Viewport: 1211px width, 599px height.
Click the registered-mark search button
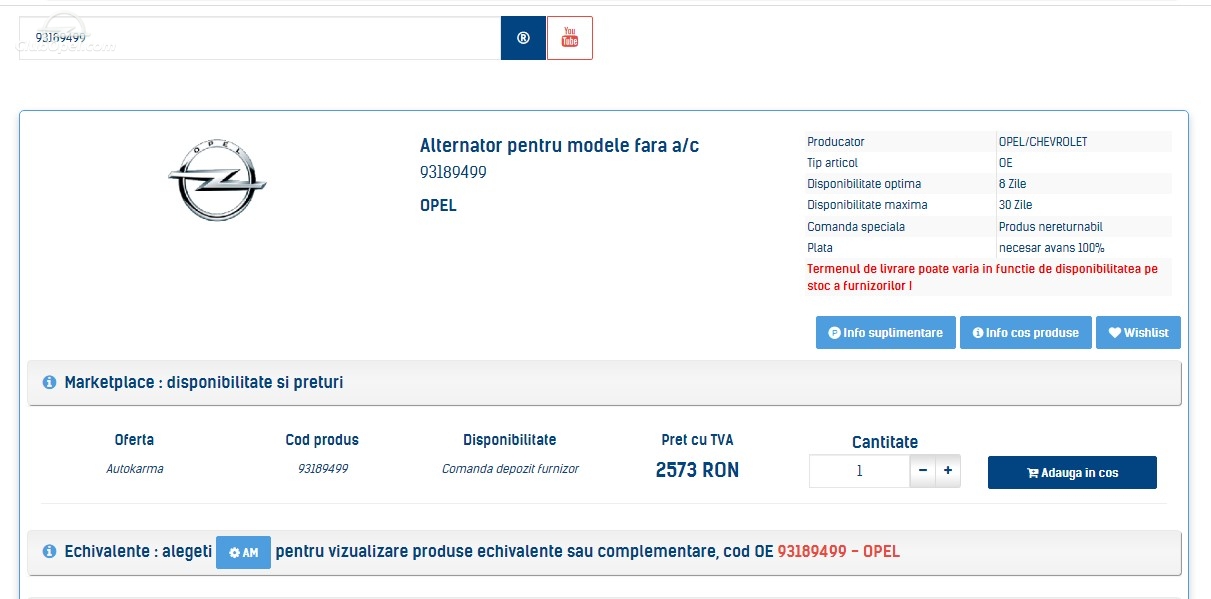pos(523,38)
